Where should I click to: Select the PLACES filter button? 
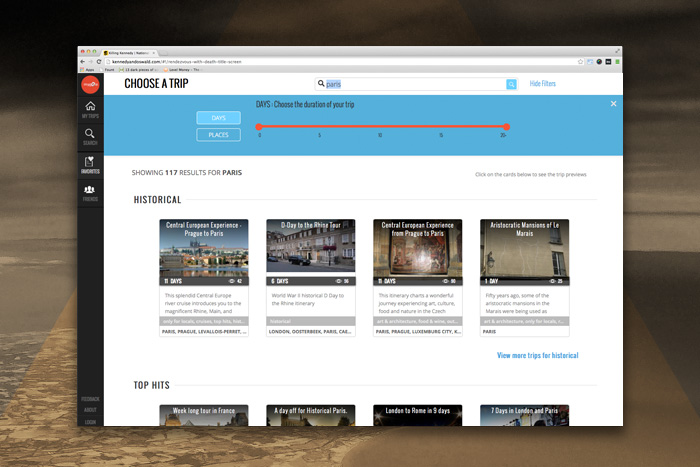point(218,135)
